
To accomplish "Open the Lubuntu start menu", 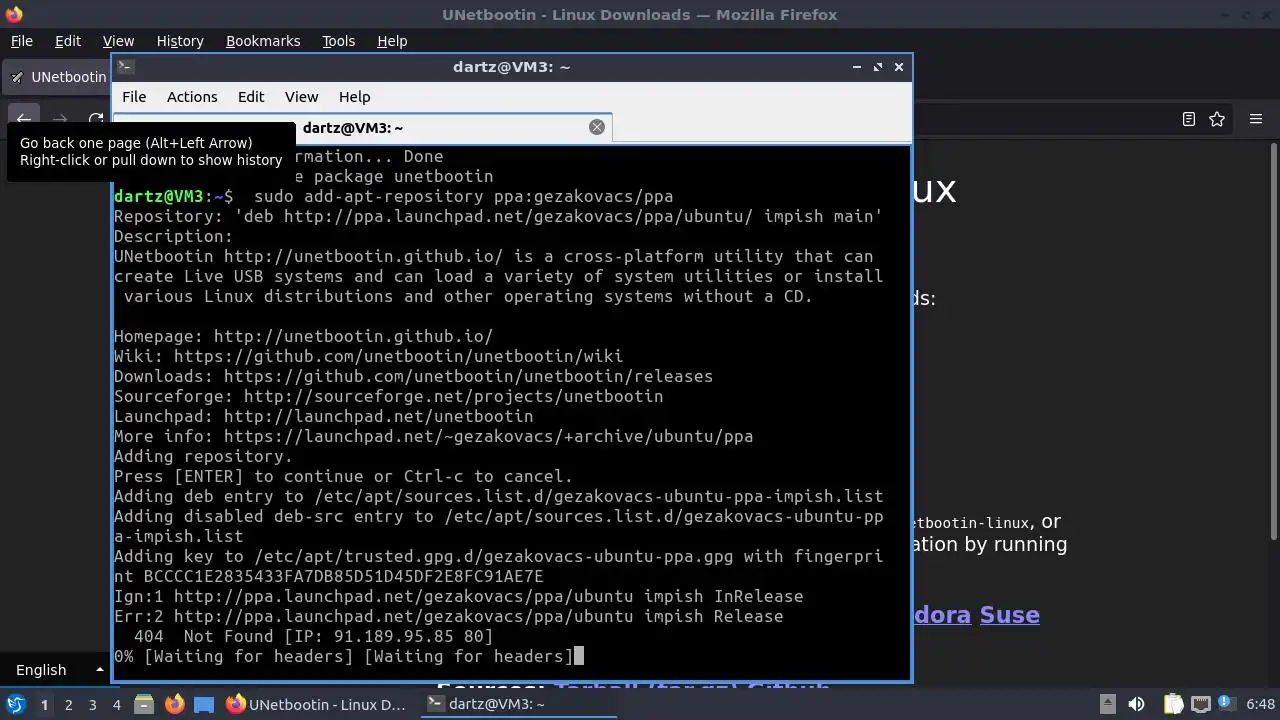I will click(x=16, y=704).
